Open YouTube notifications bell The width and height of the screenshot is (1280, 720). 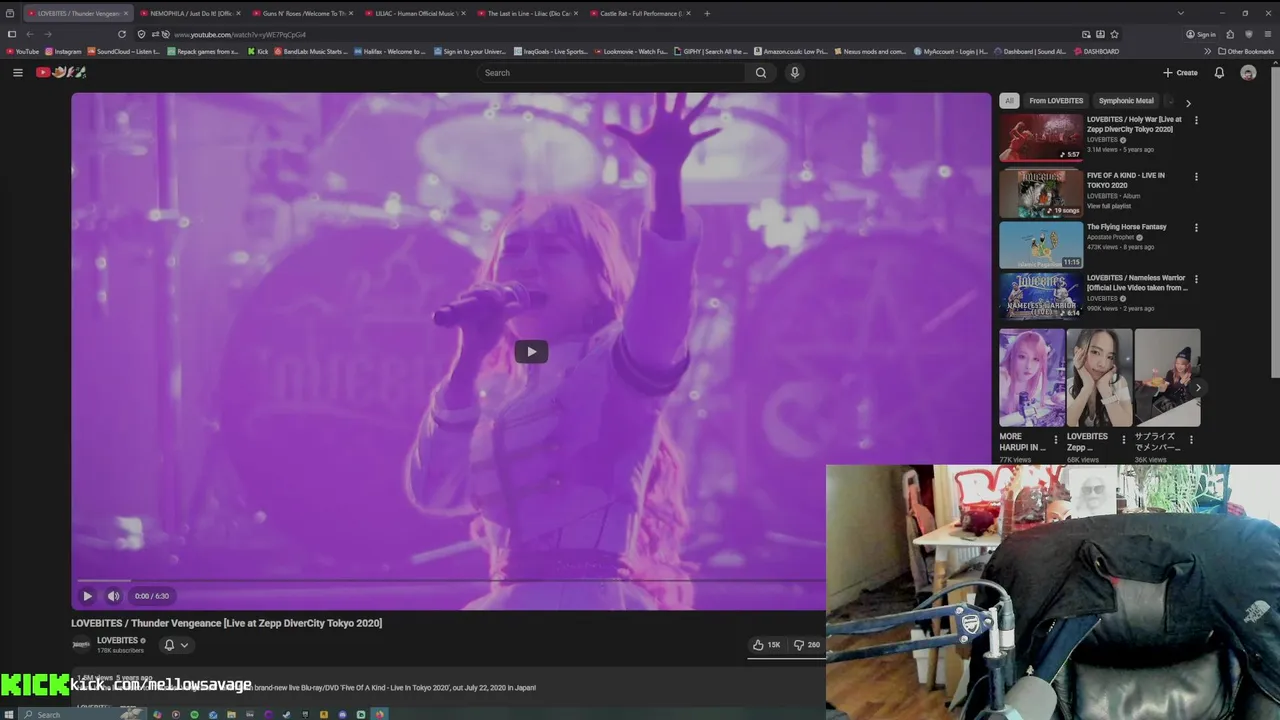1219,72
